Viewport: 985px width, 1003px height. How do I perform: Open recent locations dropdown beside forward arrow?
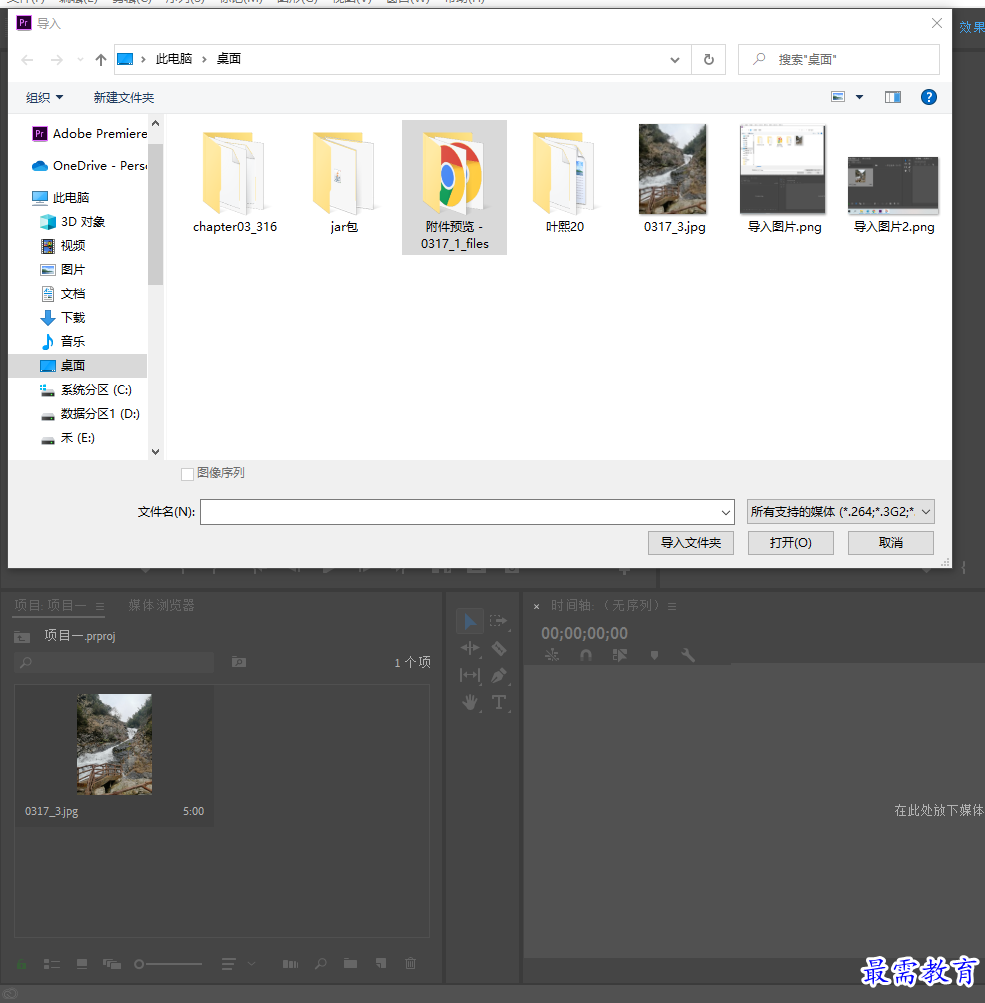pos(81,59)
